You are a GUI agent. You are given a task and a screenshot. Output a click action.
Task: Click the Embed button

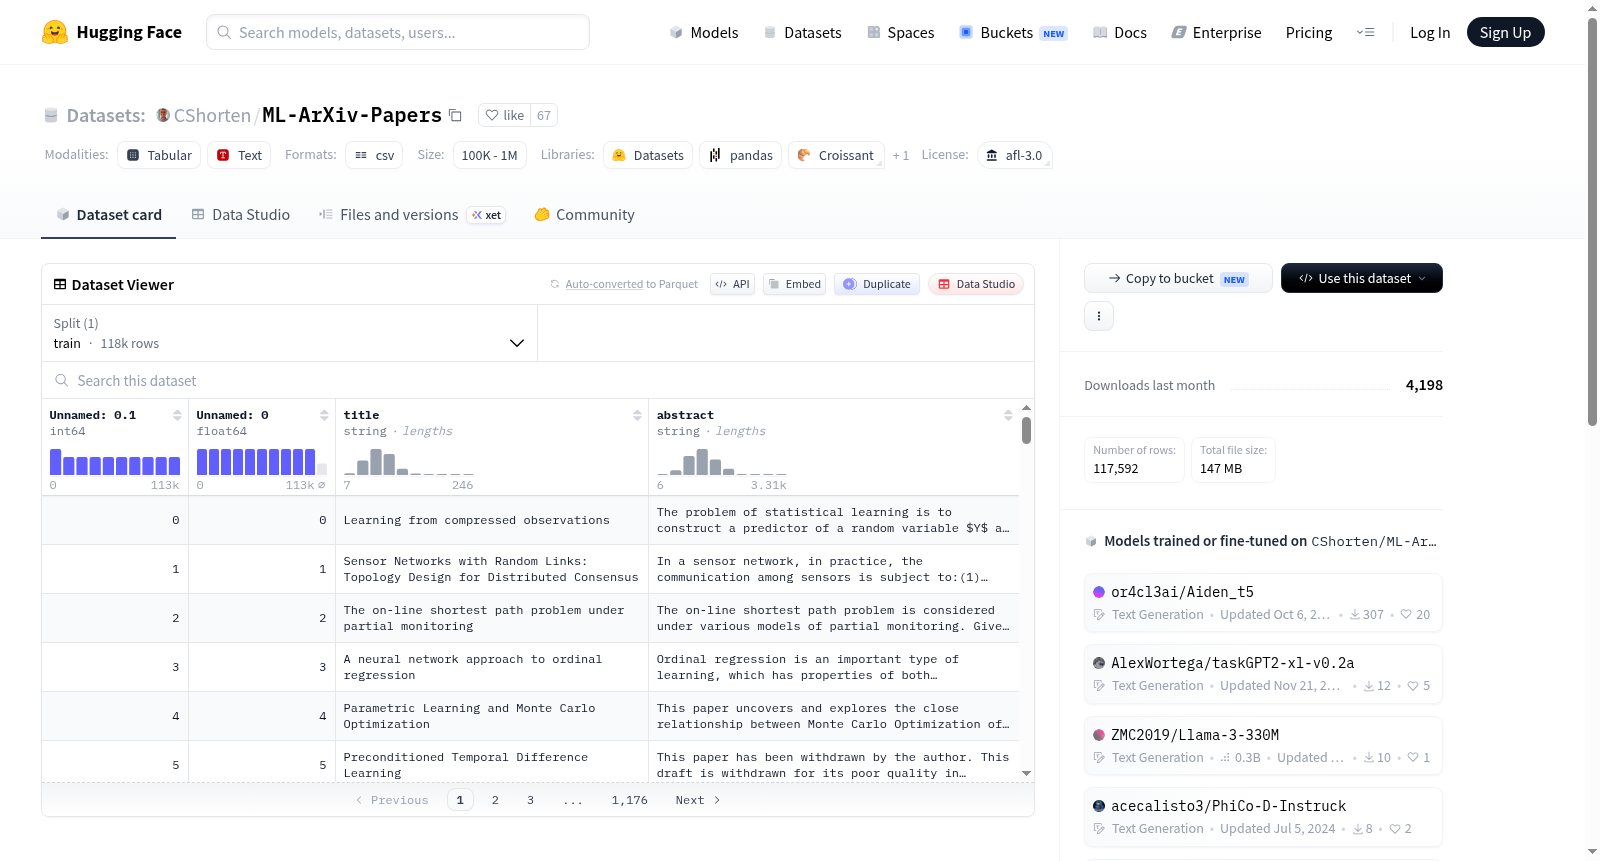click(x=794, y=284)
